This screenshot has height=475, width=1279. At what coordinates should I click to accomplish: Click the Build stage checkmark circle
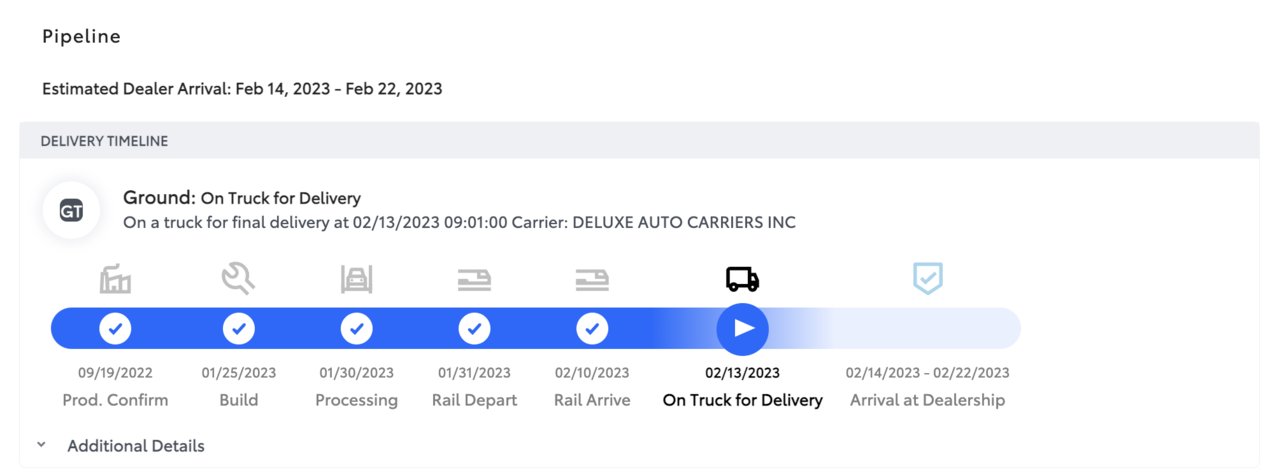click(x=238, y=328)
